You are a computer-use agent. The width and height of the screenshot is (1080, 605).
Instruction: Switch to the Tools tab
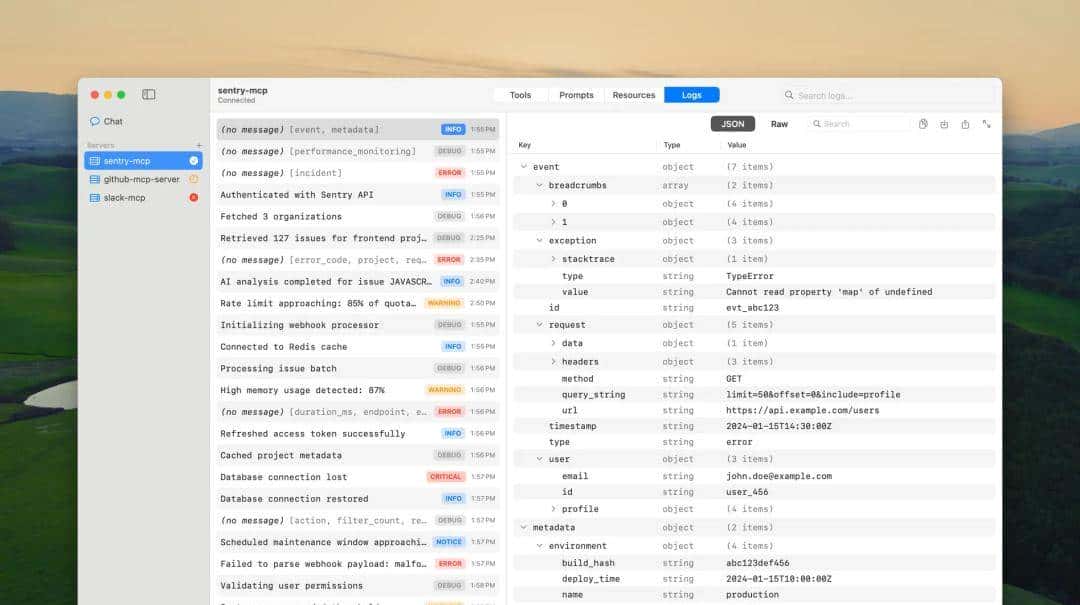click(x=520, y=95)
